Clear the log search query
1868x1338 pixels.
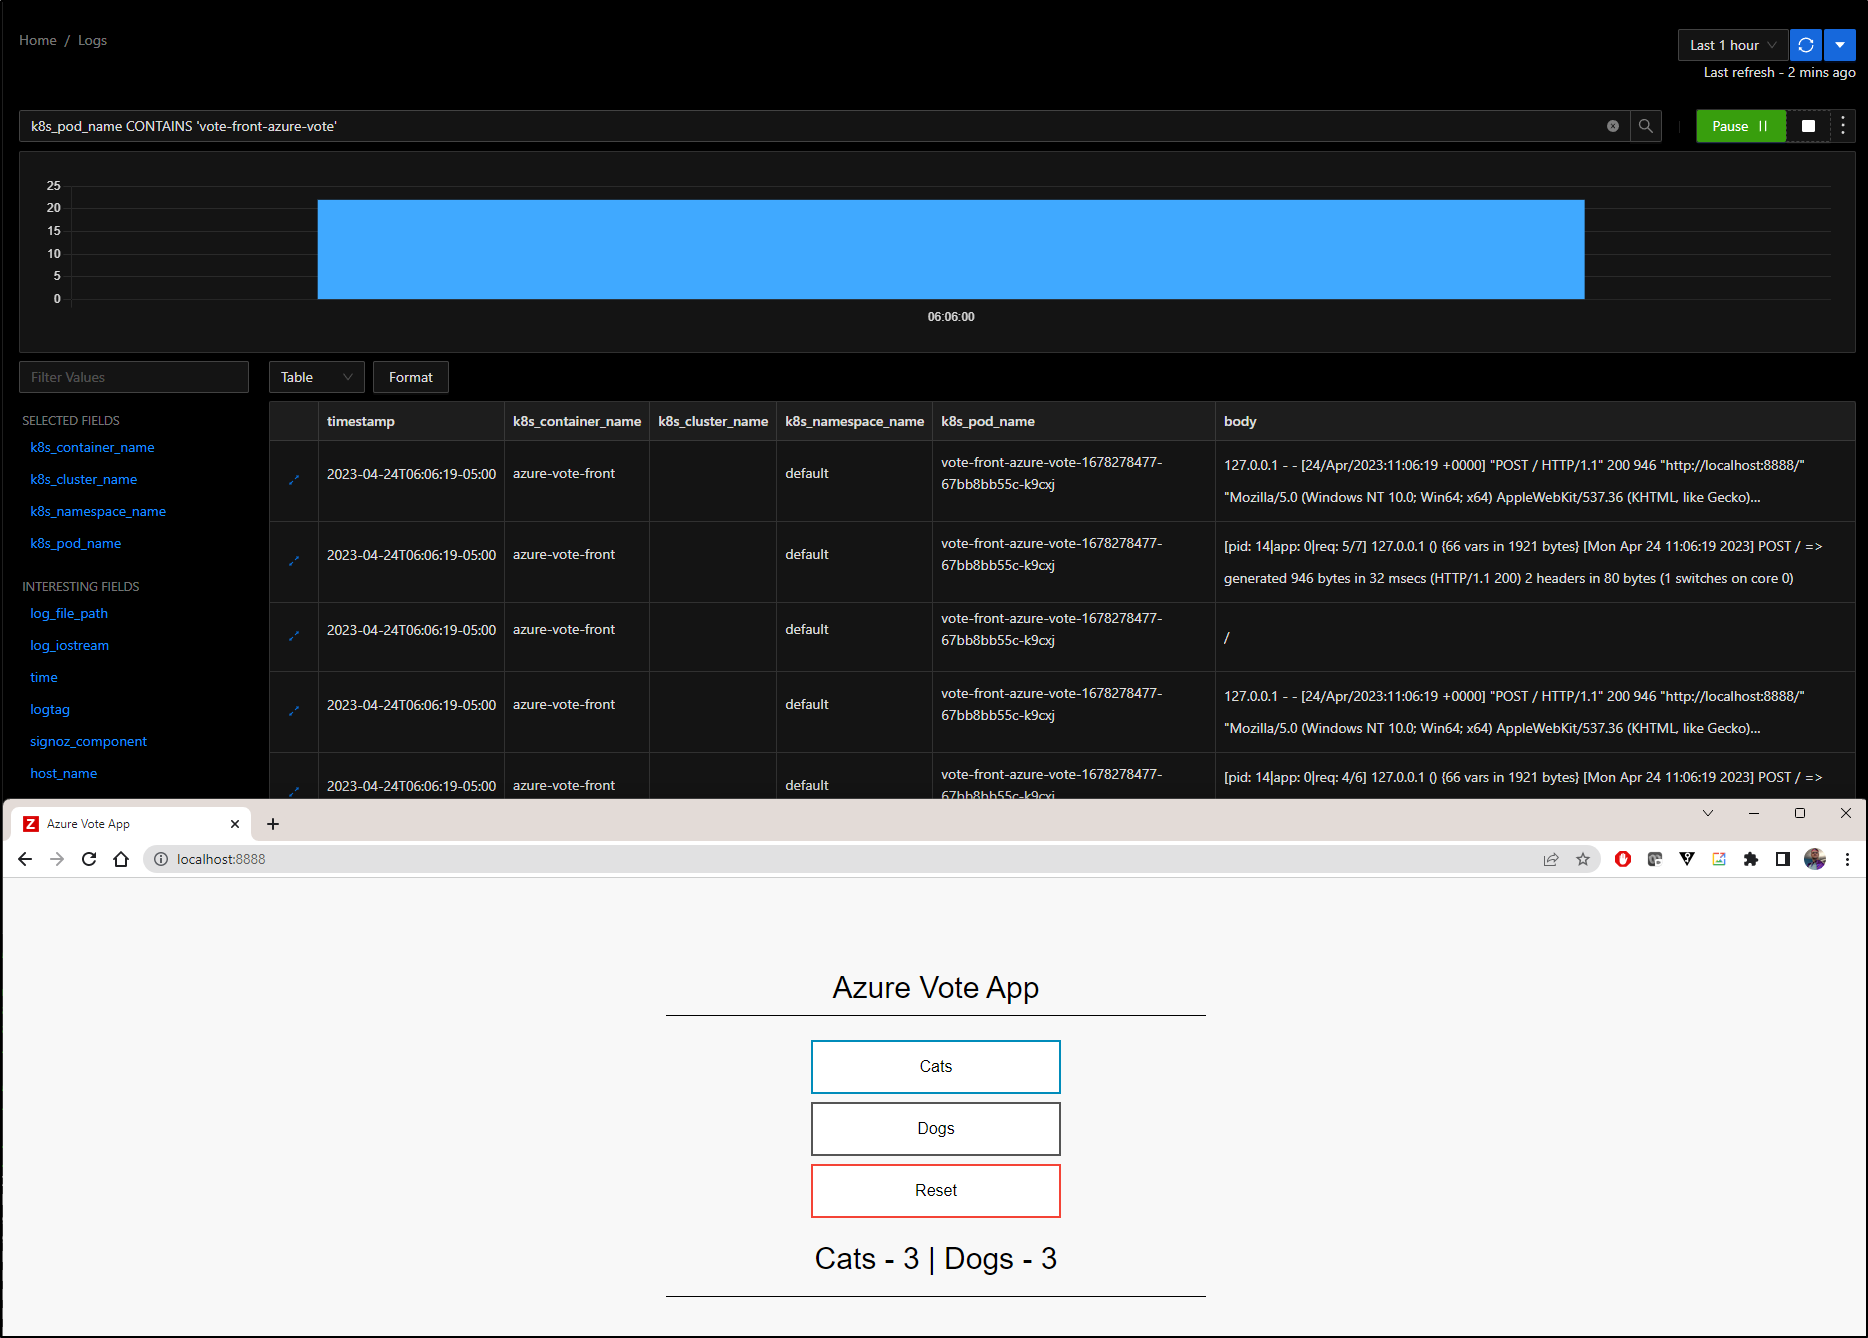pos(1612,126)
